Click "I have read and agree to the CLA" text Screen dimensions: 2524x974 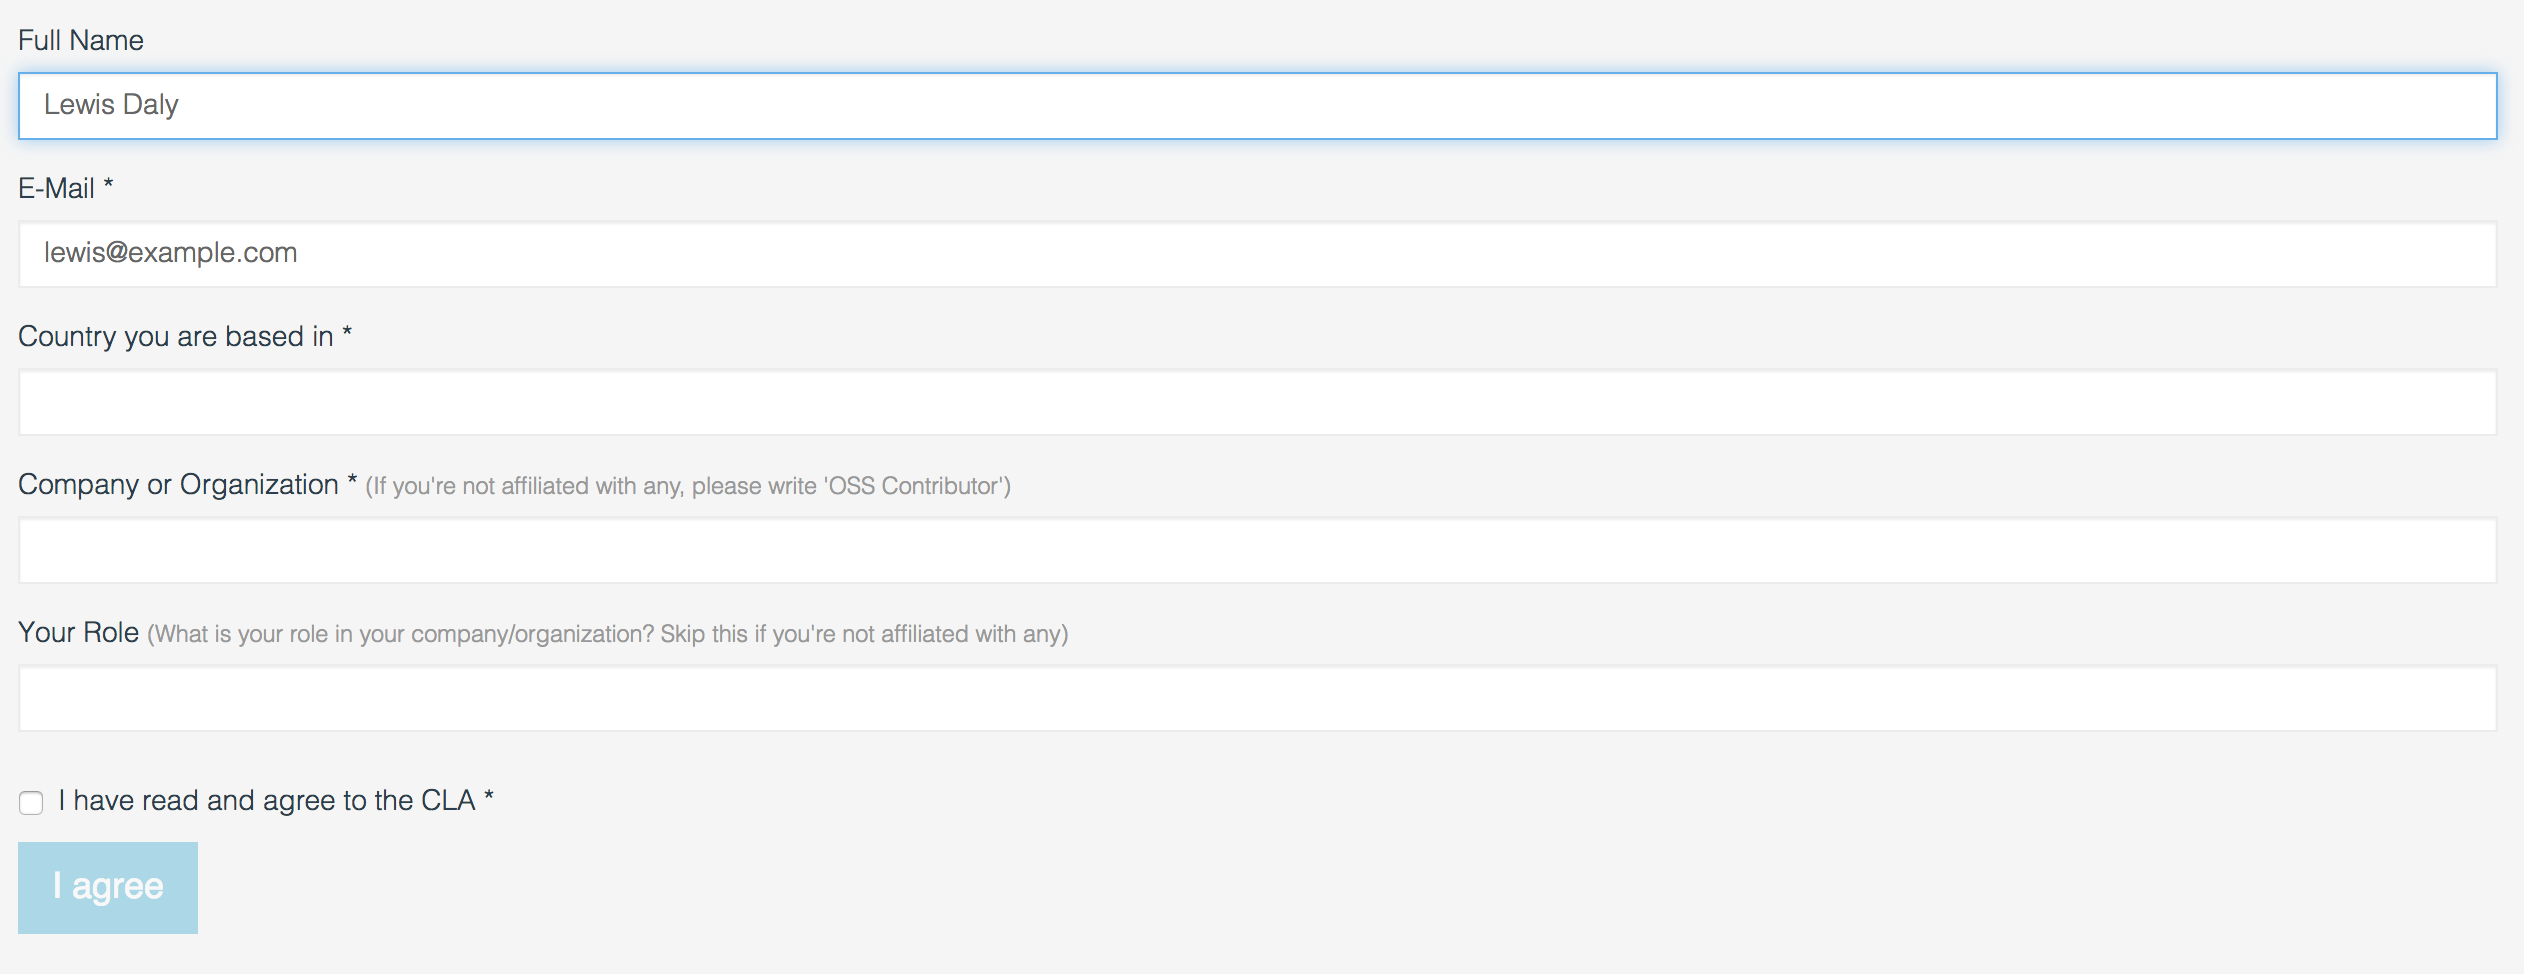[266, 801]
